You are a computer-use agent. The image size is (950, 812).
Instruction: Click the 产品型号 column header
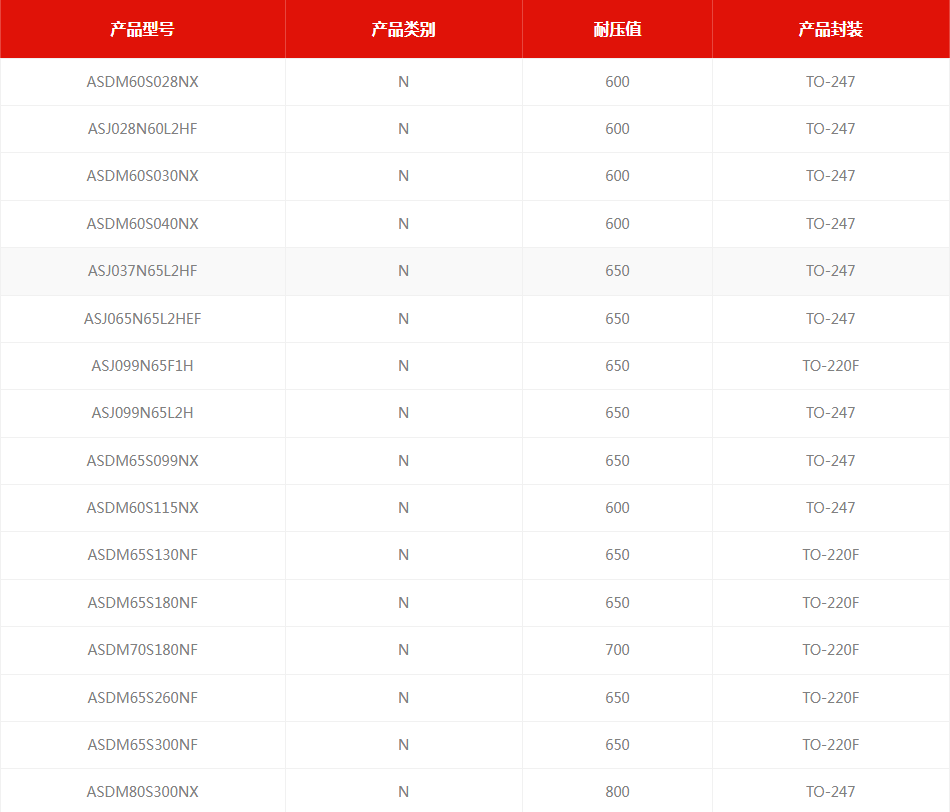[142, 29]
